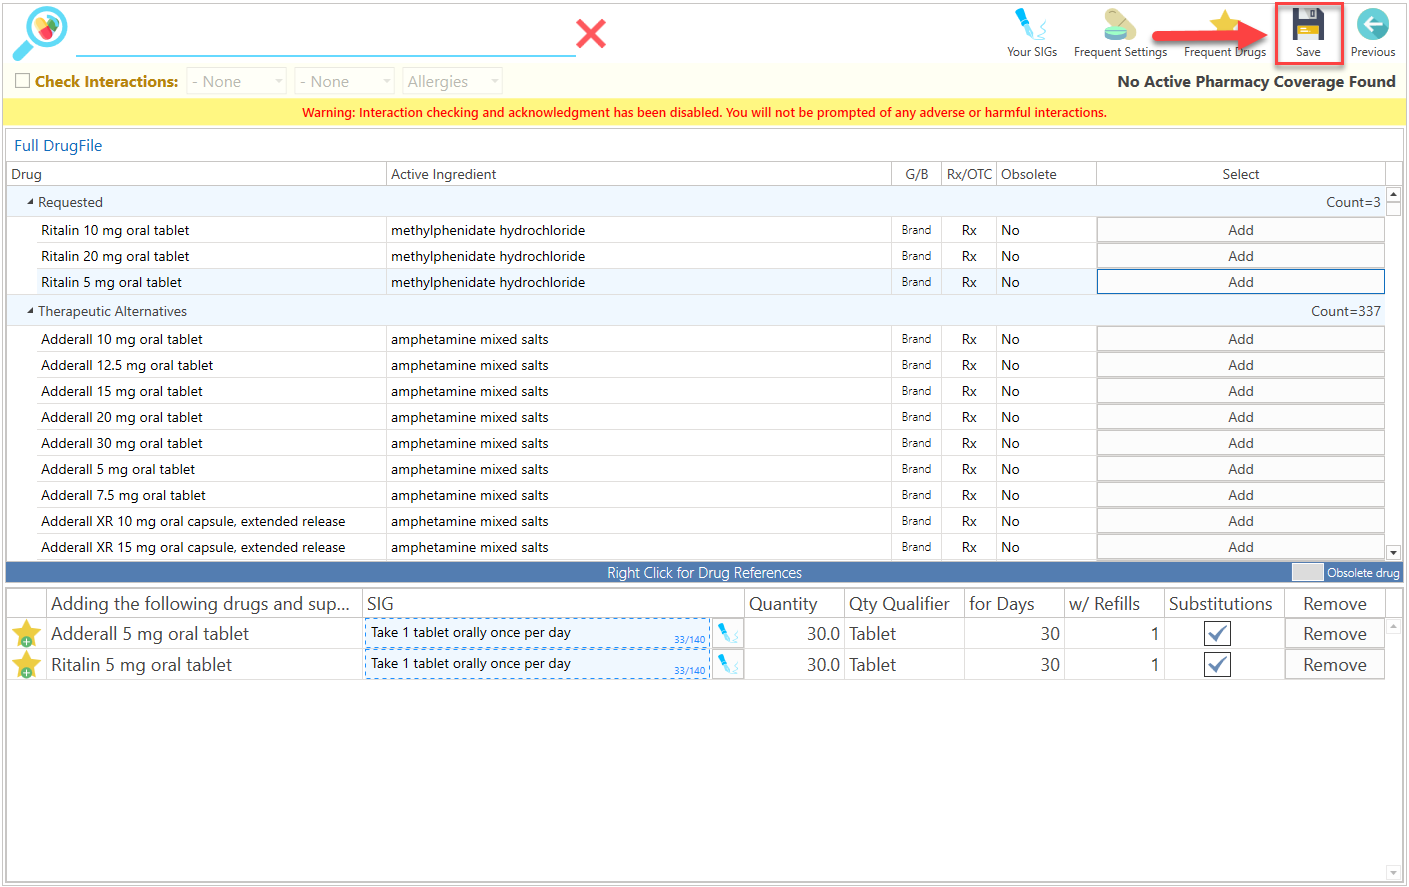Uncheck Substitutions for Adderall 5 mg oral tablet
Image resolution: width=1409 pixels, height=887 pixels.
pyautogui.click(x=1217, y=634)
